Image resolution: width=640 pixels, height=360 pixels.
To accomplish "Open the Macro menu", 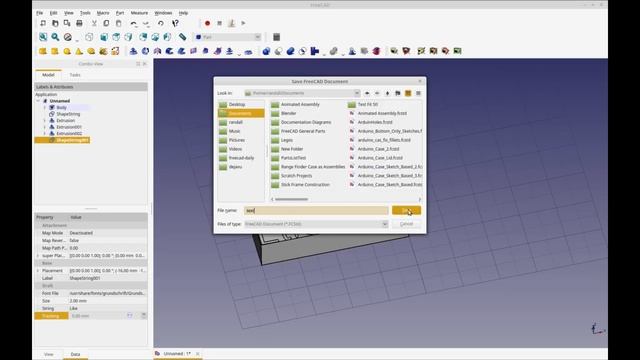I will [x=103, y=13].
